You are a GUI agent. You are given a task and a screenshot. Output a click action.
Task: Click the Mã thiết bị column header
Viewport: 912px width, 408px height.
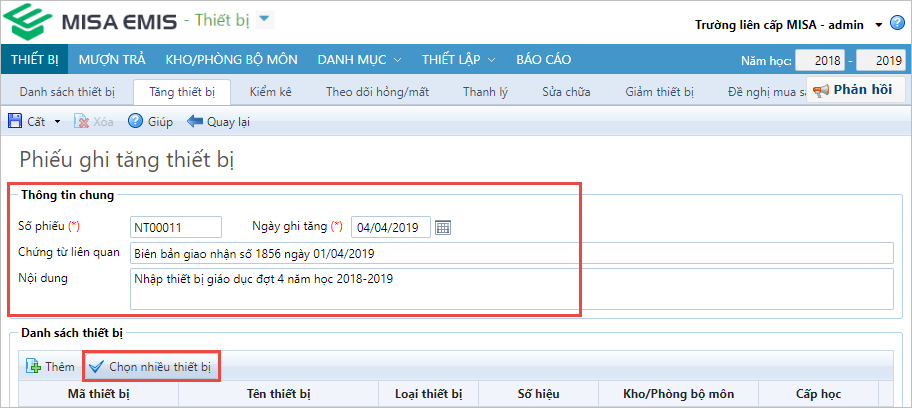98,394
